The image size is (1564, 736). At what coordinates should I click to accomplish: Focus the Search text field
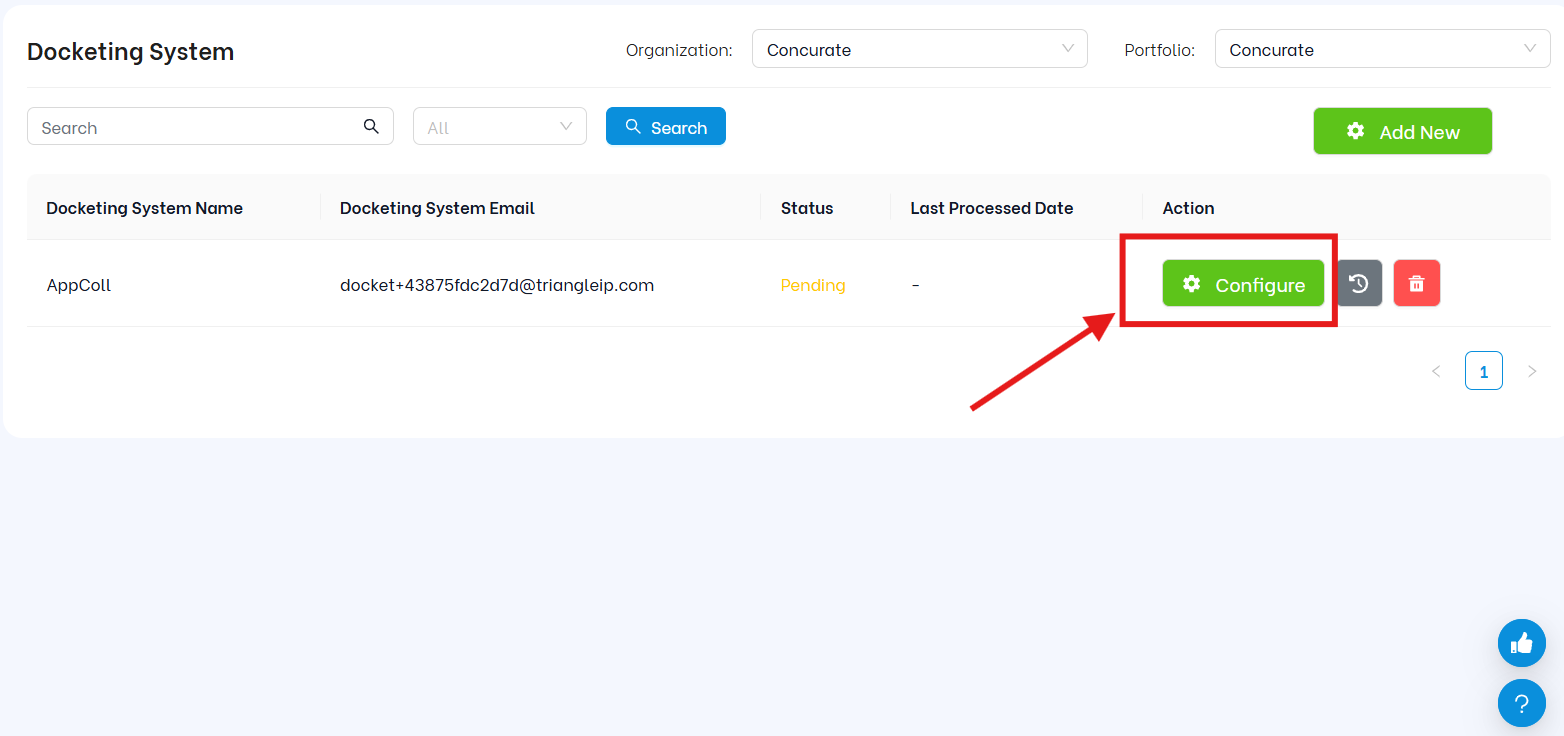tap(210, 127)
